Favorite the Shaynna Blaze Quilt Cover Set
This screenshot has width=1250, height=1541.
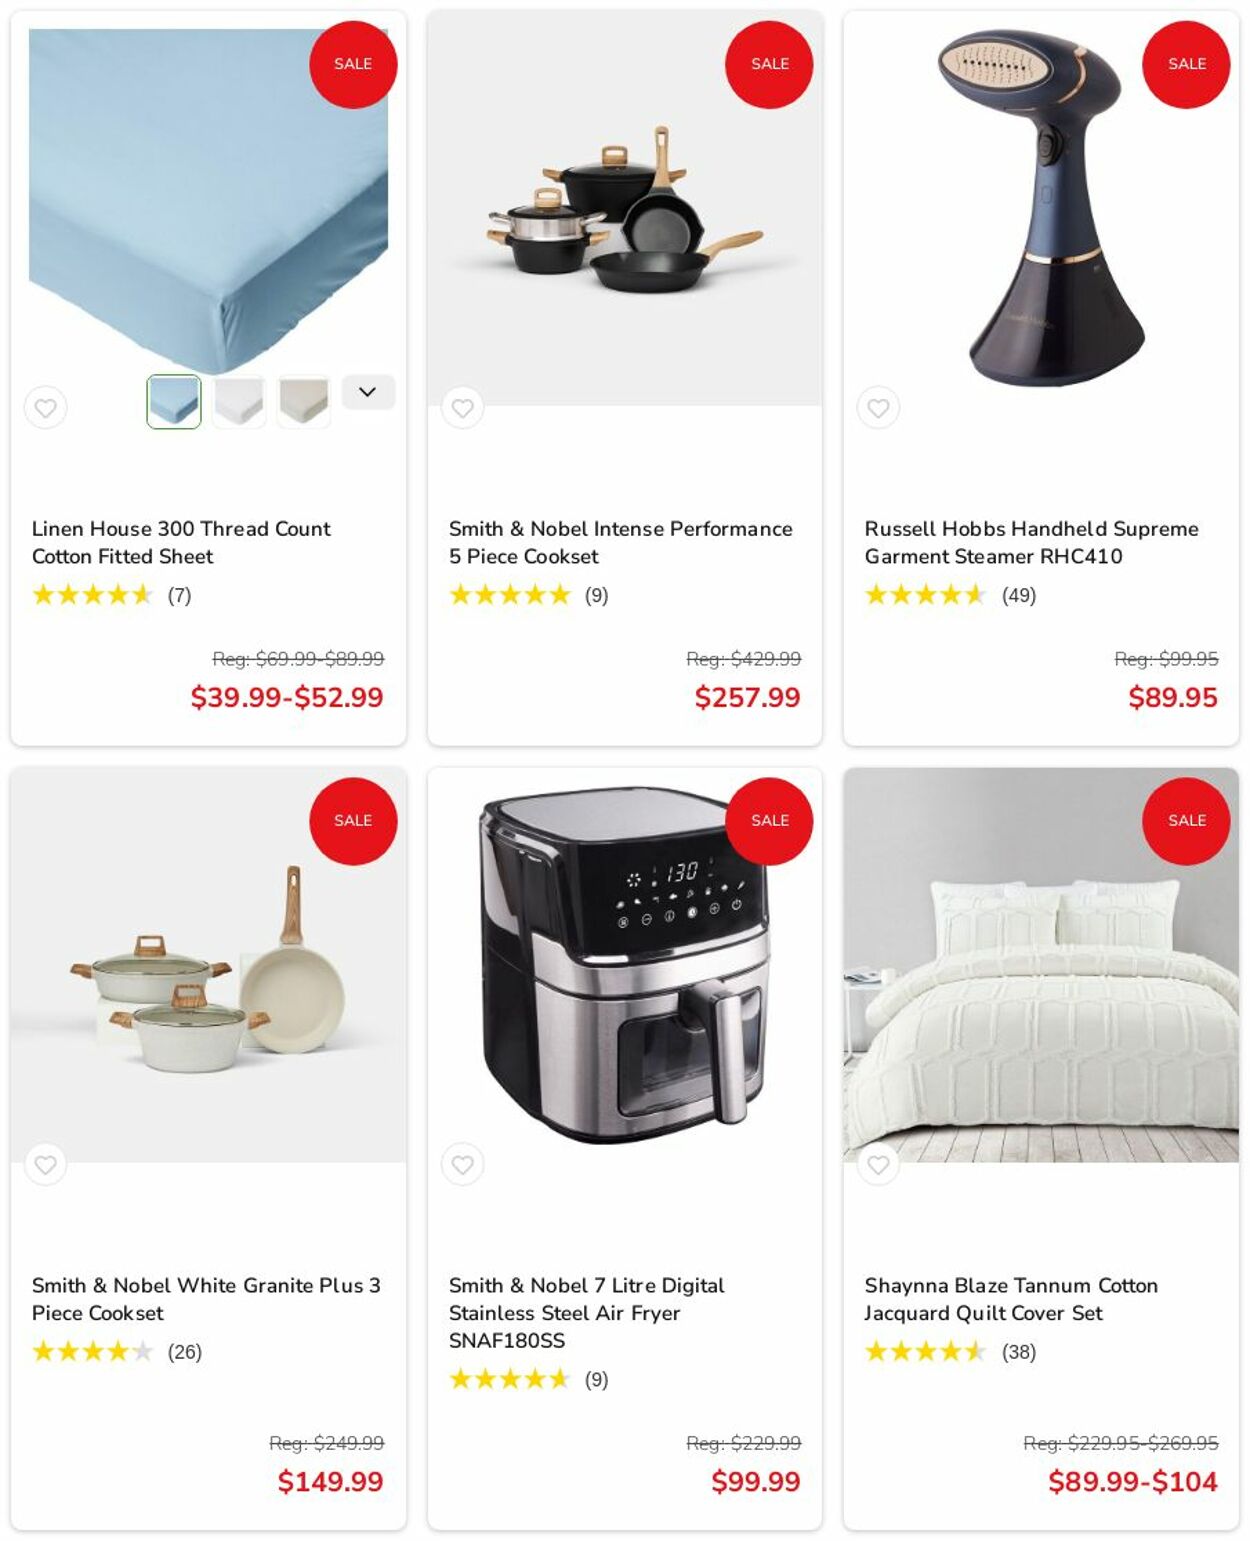(x=878, y=1164)
